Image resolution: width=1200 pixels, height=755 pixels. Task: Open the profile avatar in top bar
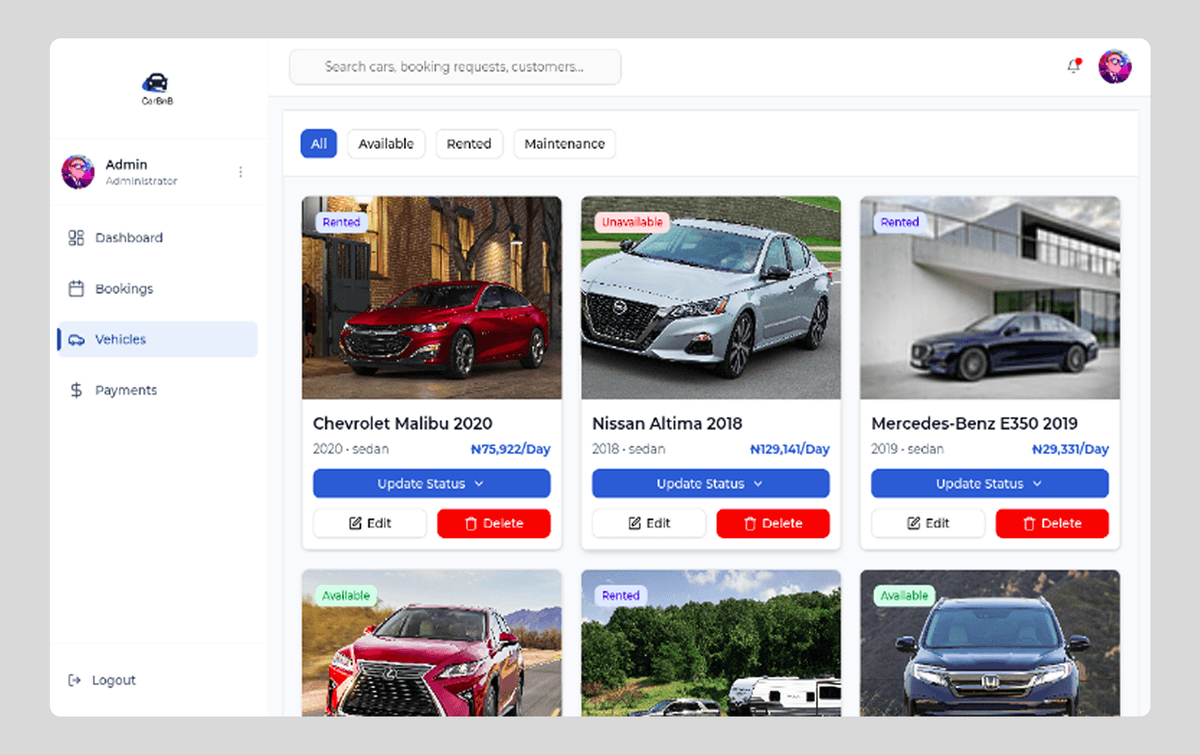tap(1115, 67)
